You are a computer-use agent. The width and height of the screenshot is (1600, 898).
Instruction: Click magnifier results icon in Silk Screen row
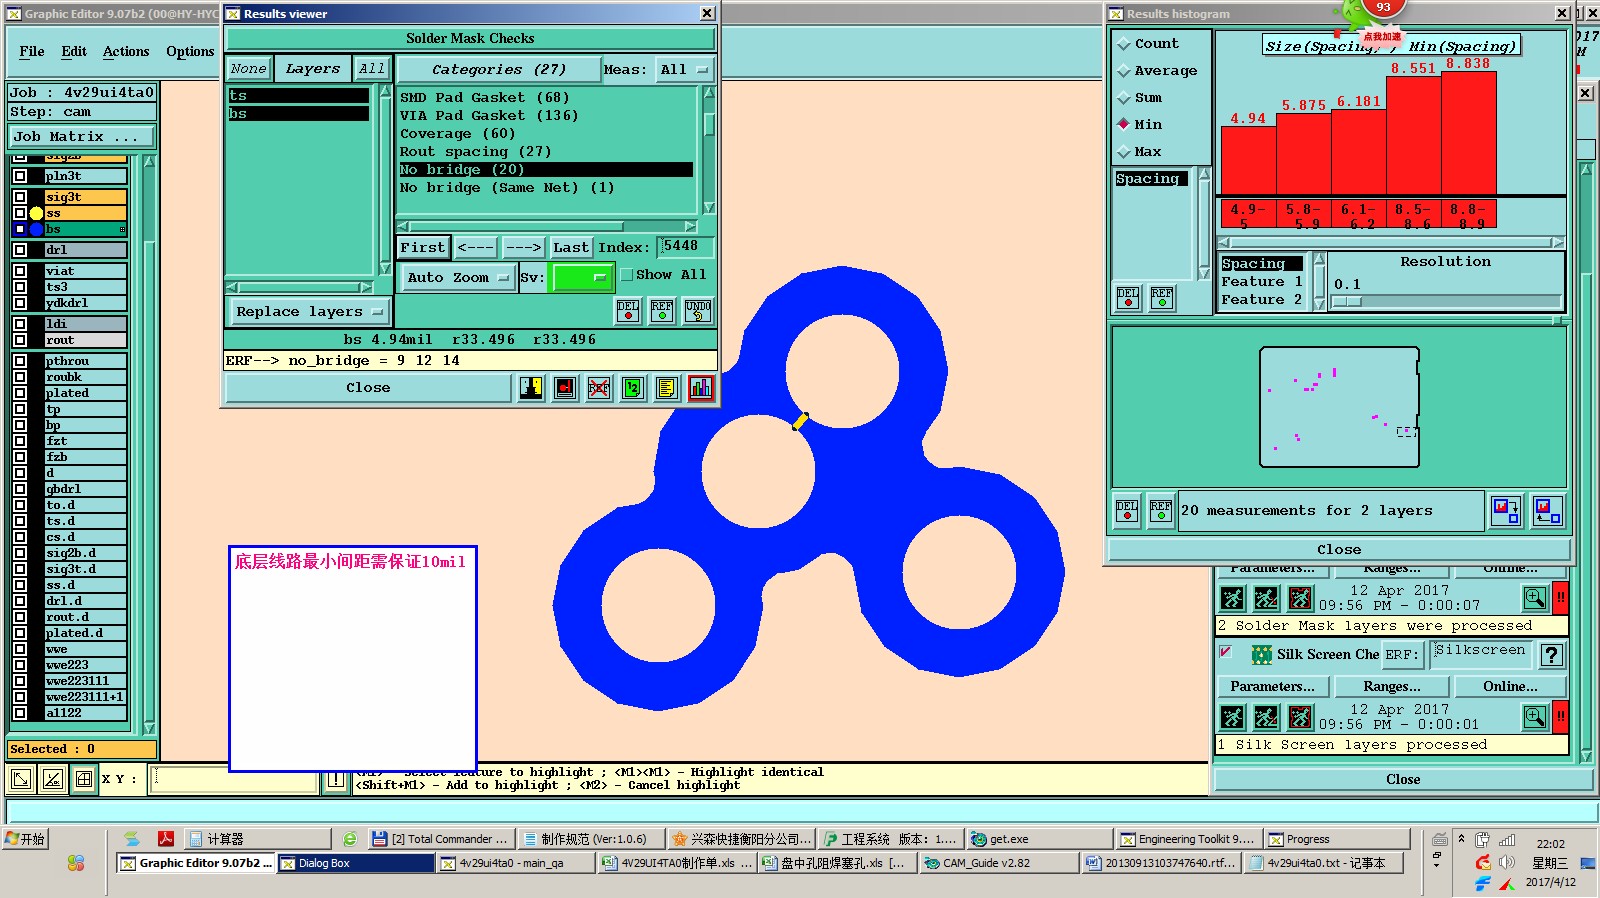click(x=1535, y=717)
